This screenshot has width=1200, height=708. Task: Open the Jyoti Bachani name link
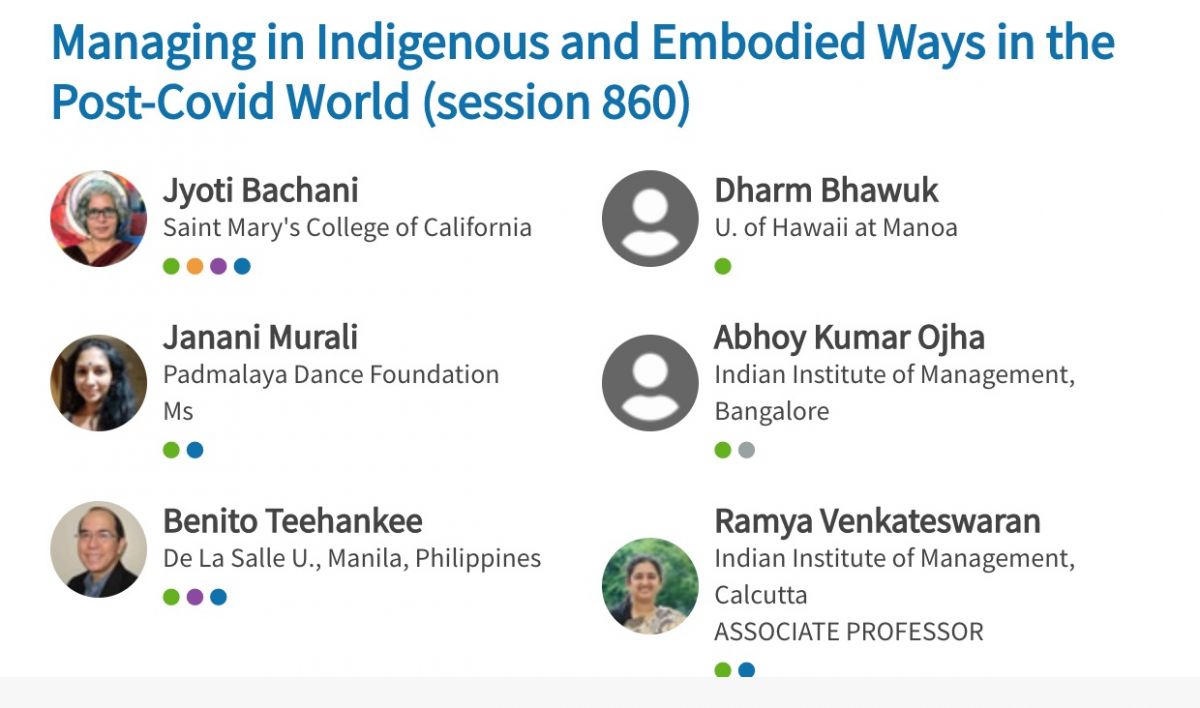click(260, 190)
